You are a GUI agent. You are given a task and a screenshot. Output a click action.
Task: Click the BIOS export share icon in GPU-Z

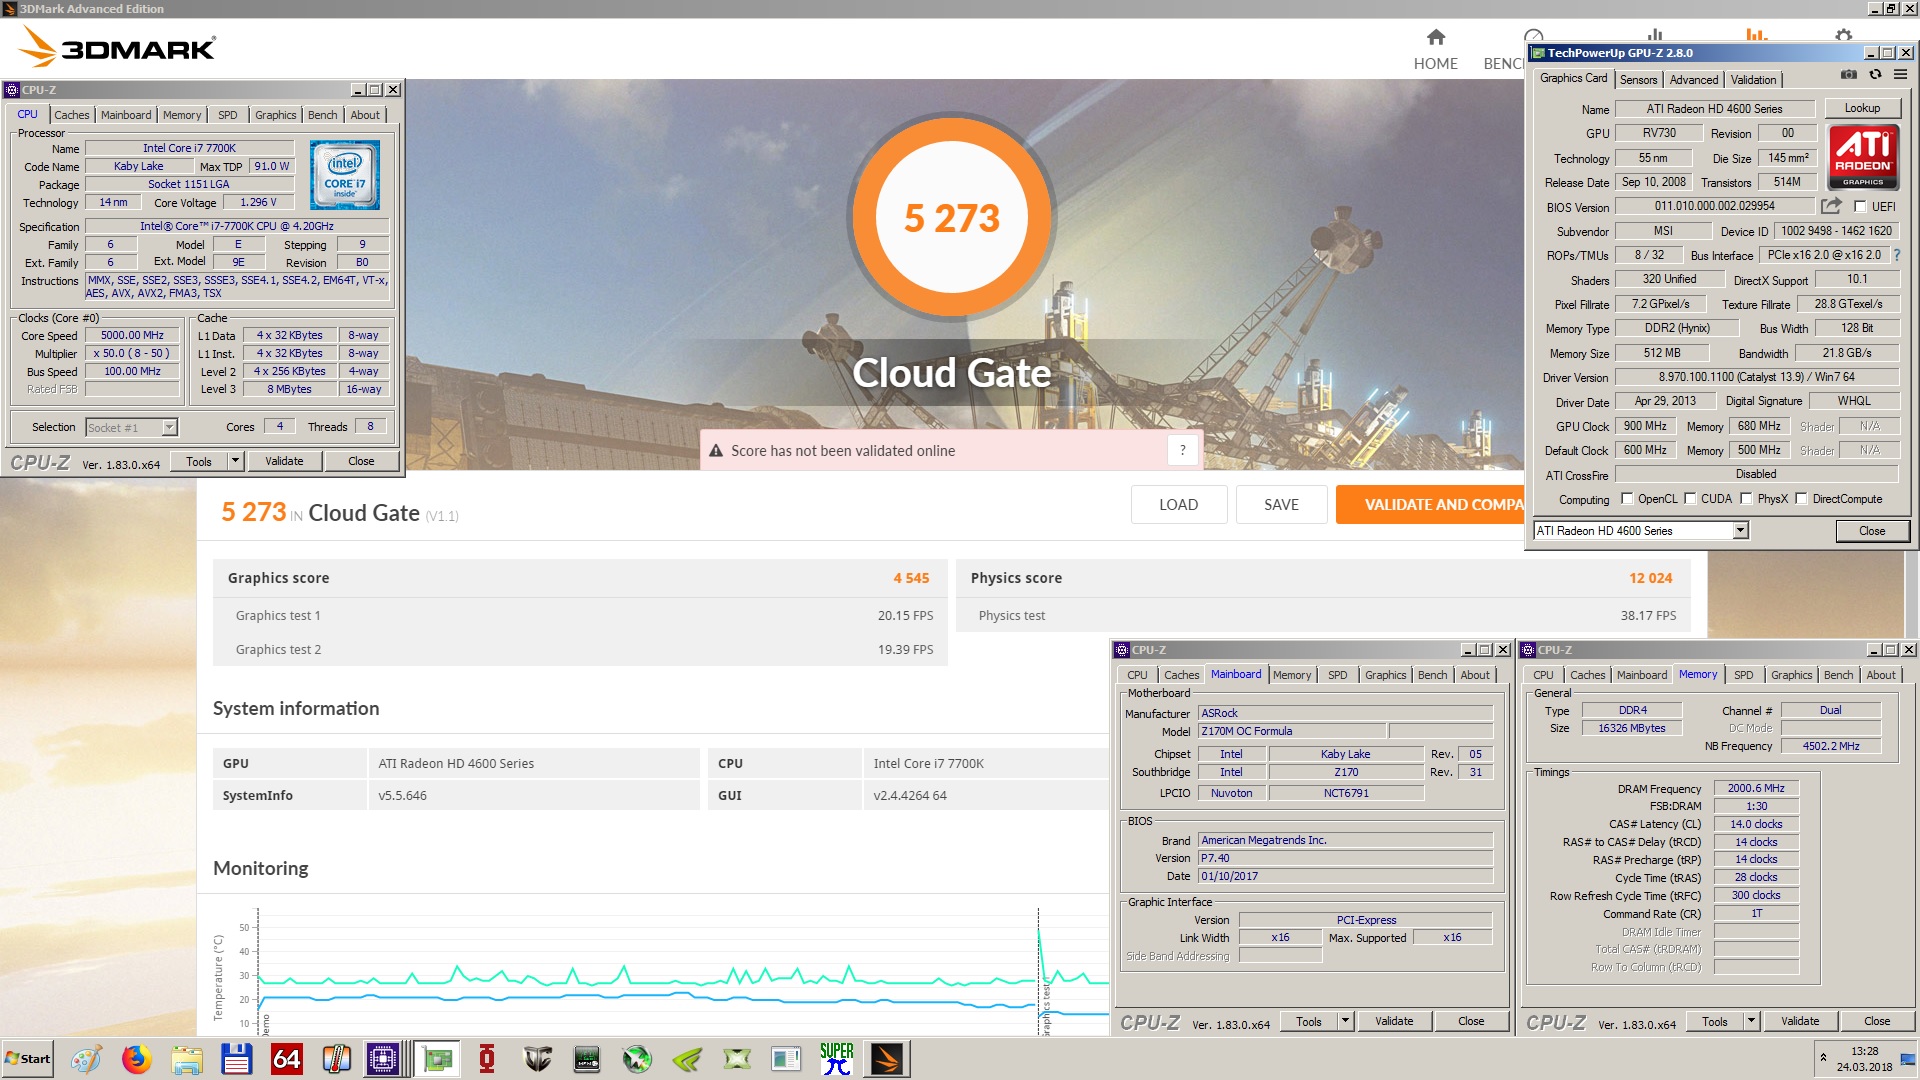tap(1831, 206)
